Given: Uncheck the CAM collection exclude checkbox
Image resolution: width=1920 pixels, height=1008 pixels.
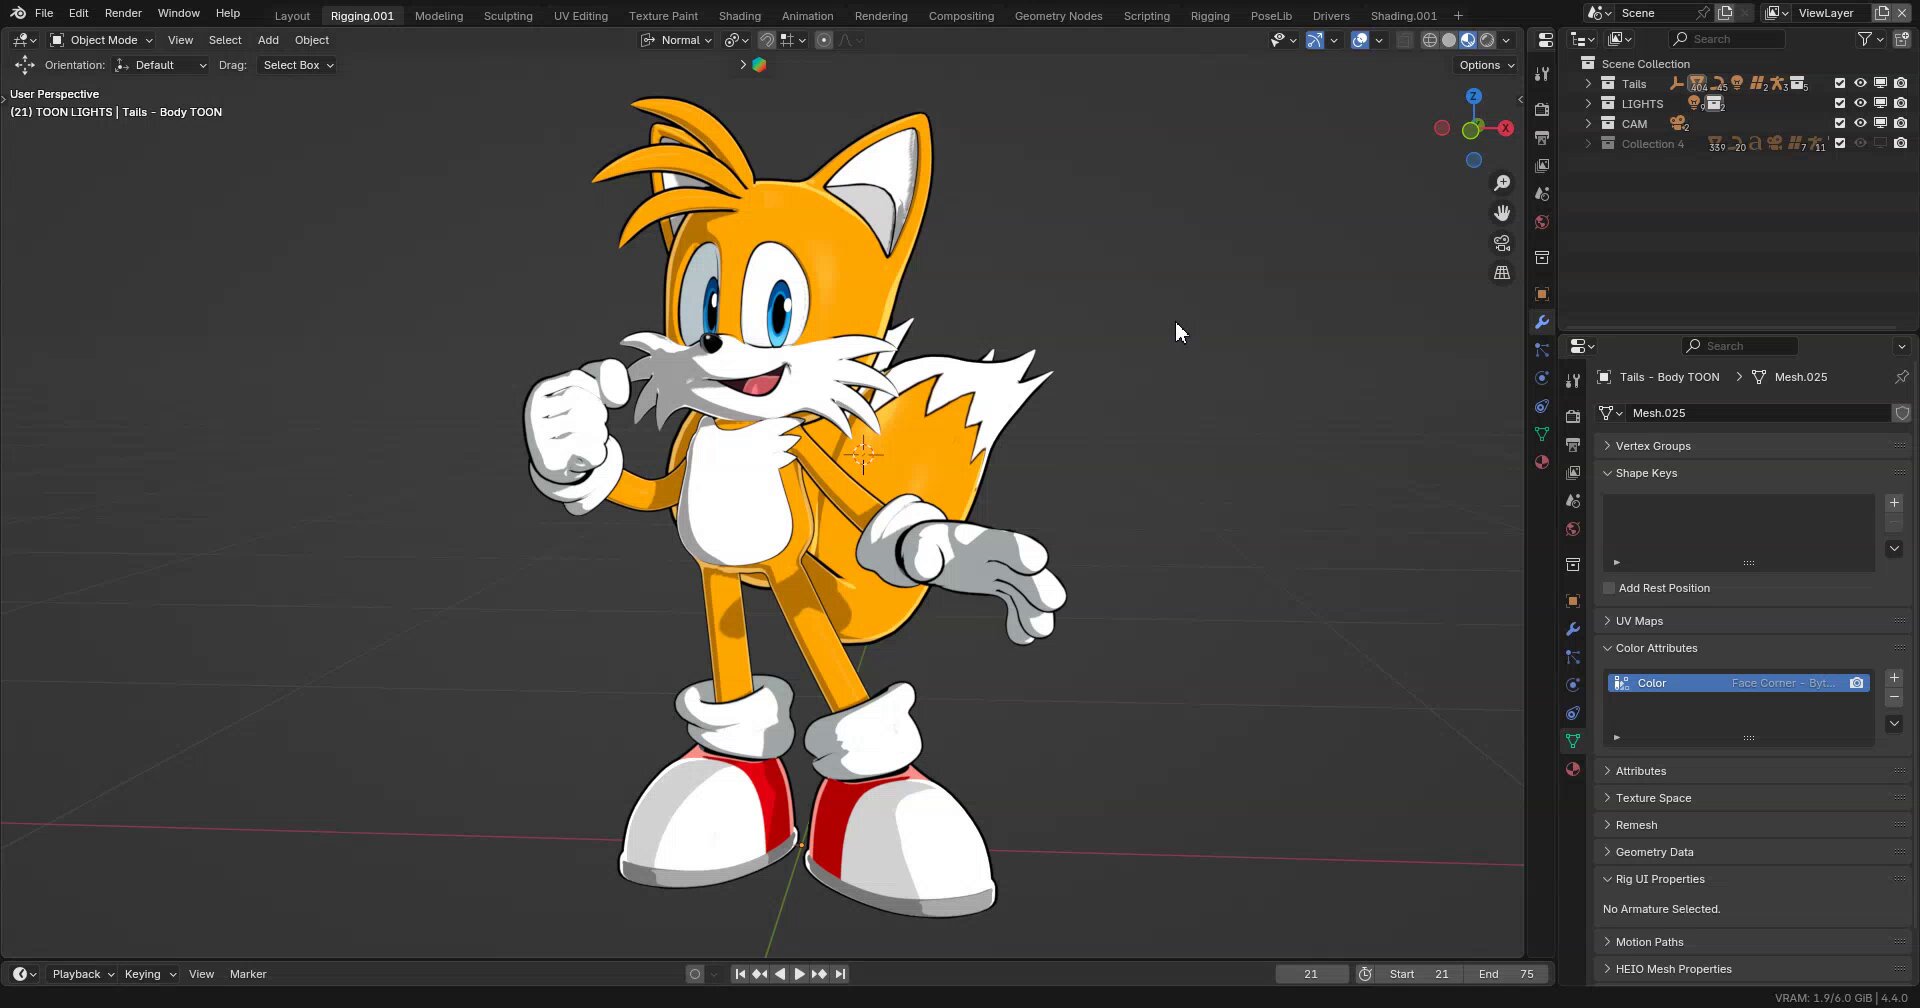Looking at the screenshot, I should click(x=1840, y=123).
